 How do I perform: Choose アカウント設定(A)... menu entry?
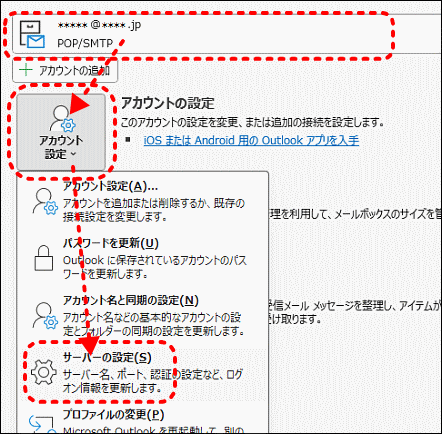click(x=142, y=201)
